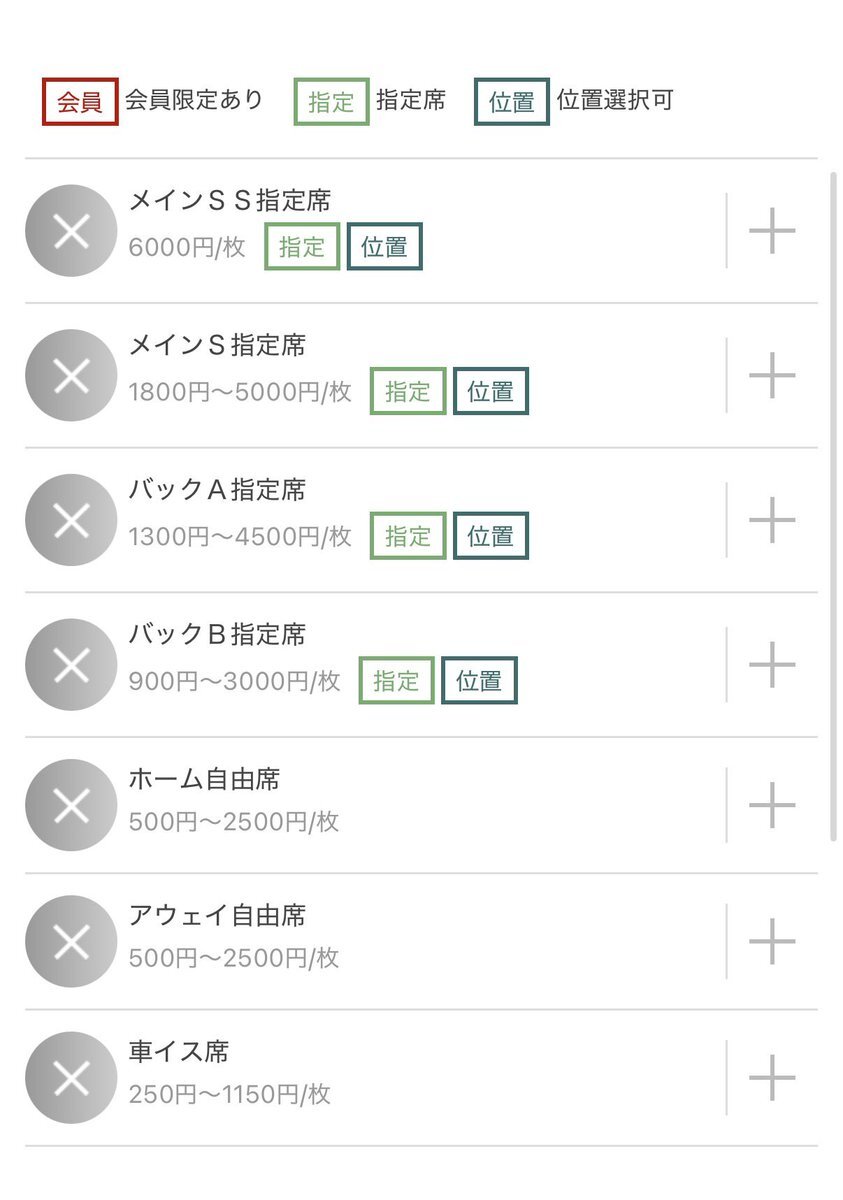Click the X icon beside バックＡ指定席
843x1200 pixels.
(71, 520)
